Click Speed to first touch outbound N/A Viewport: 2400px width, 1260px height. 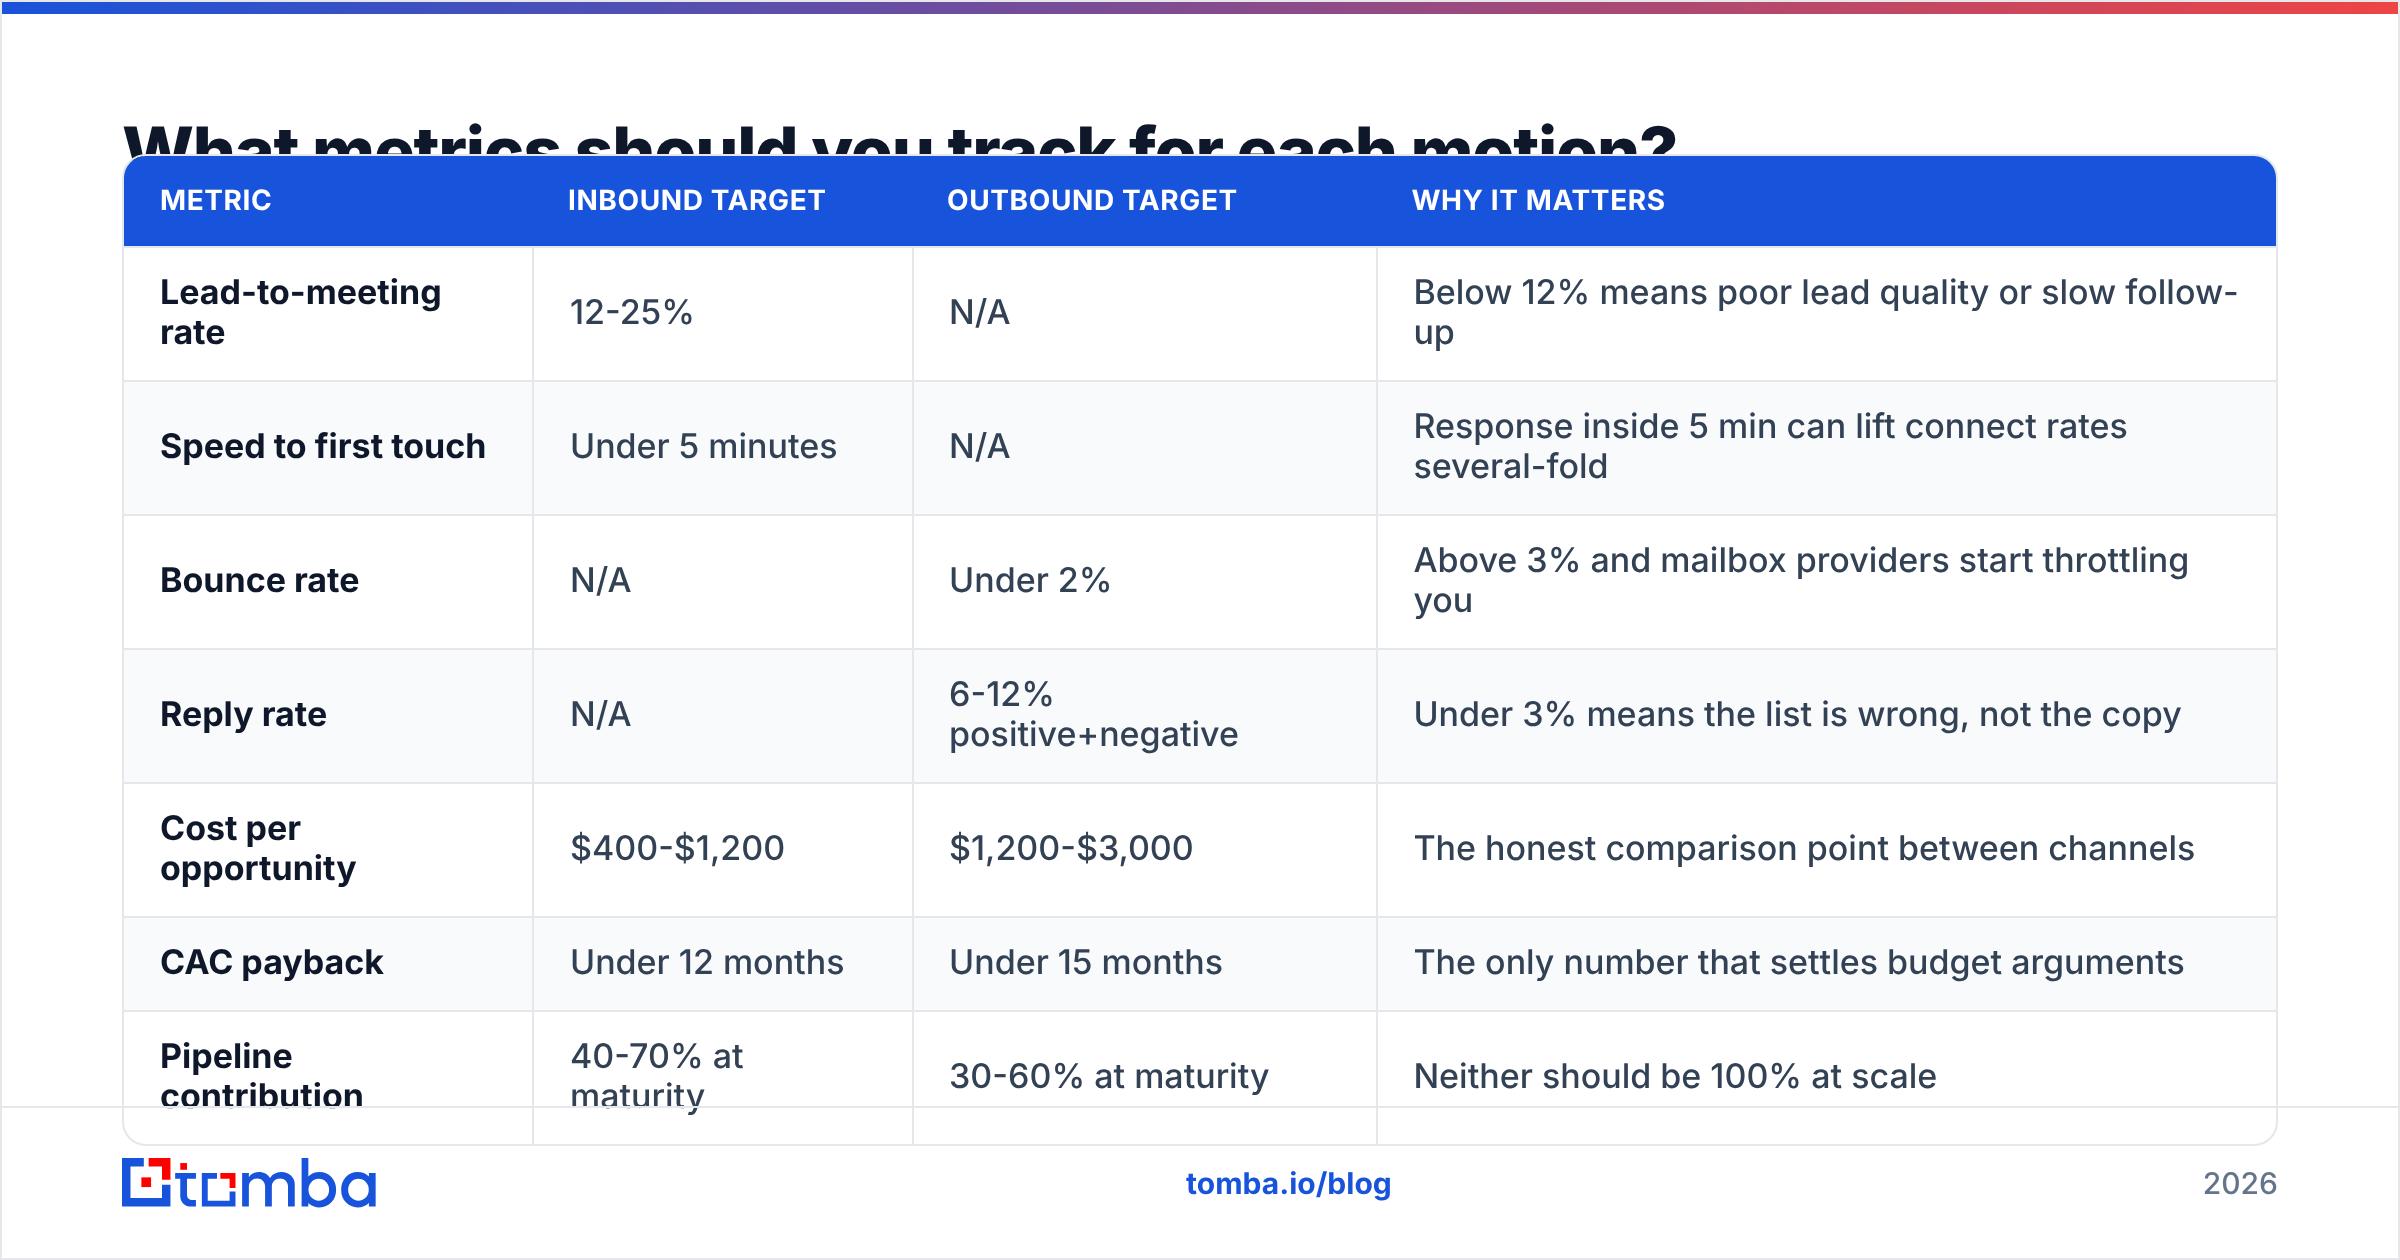tap(979, 446)
